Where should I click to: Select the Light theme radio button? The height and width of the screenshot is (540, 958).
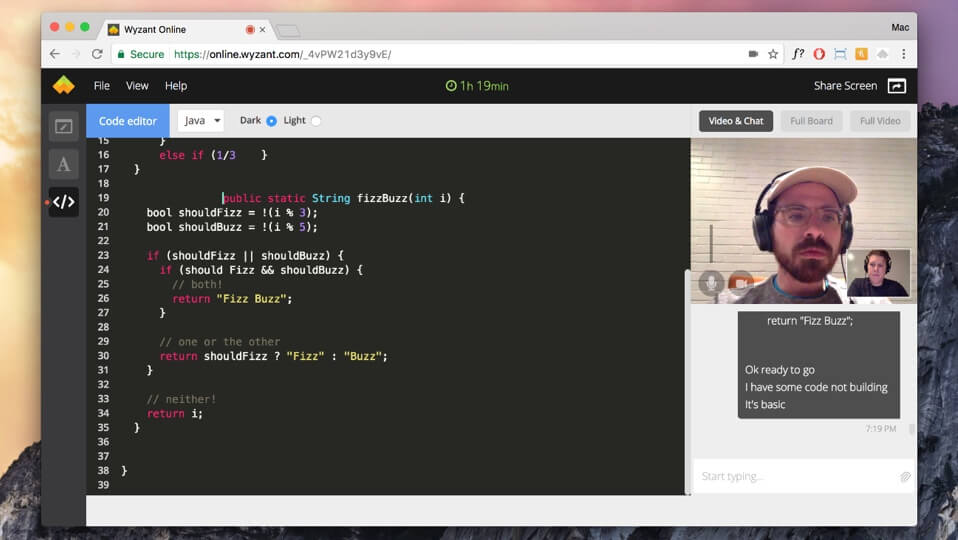(x=316, y=121)
